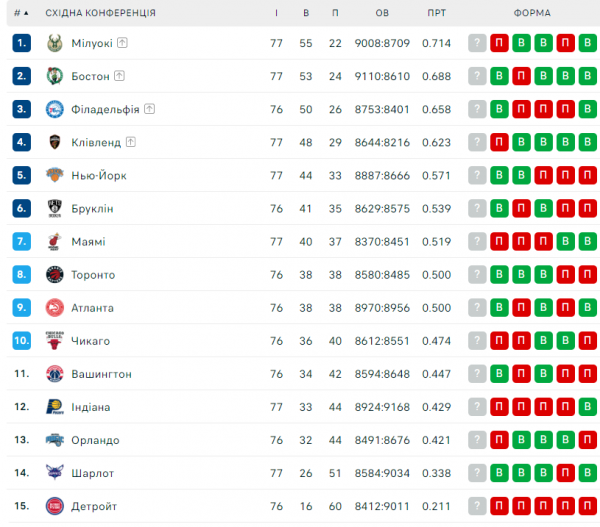Open the Вашингтон team link
600x527 pixels.
pyautogui.click(x=101, y=373)
